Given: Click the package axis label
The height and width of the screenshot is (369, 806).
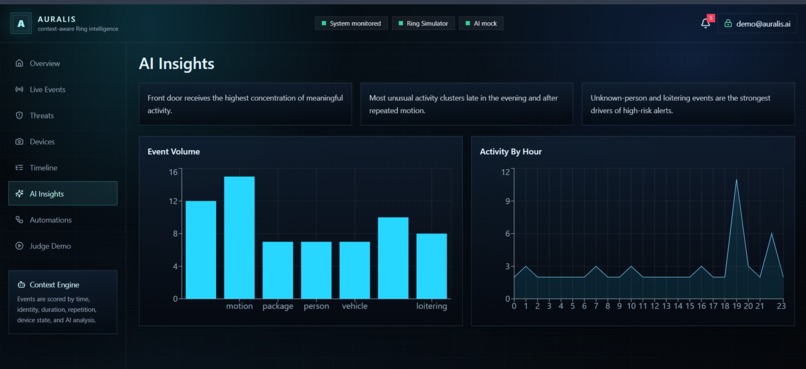Looking at the screenshot, I should [x=278, y=306].
